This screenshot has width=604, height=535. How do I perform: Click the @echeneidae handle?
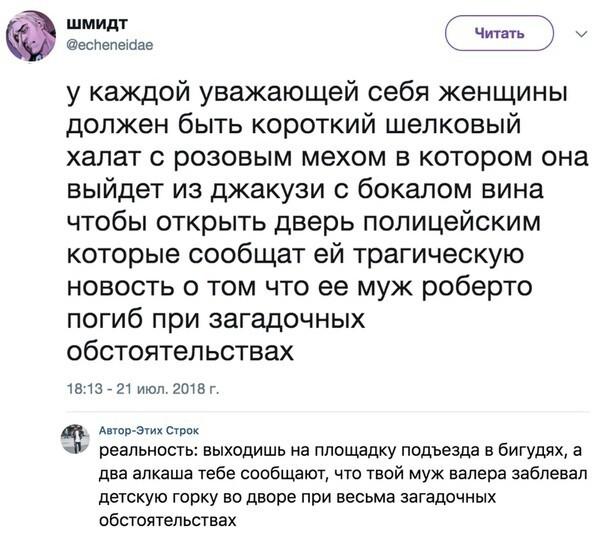(108, 44)
